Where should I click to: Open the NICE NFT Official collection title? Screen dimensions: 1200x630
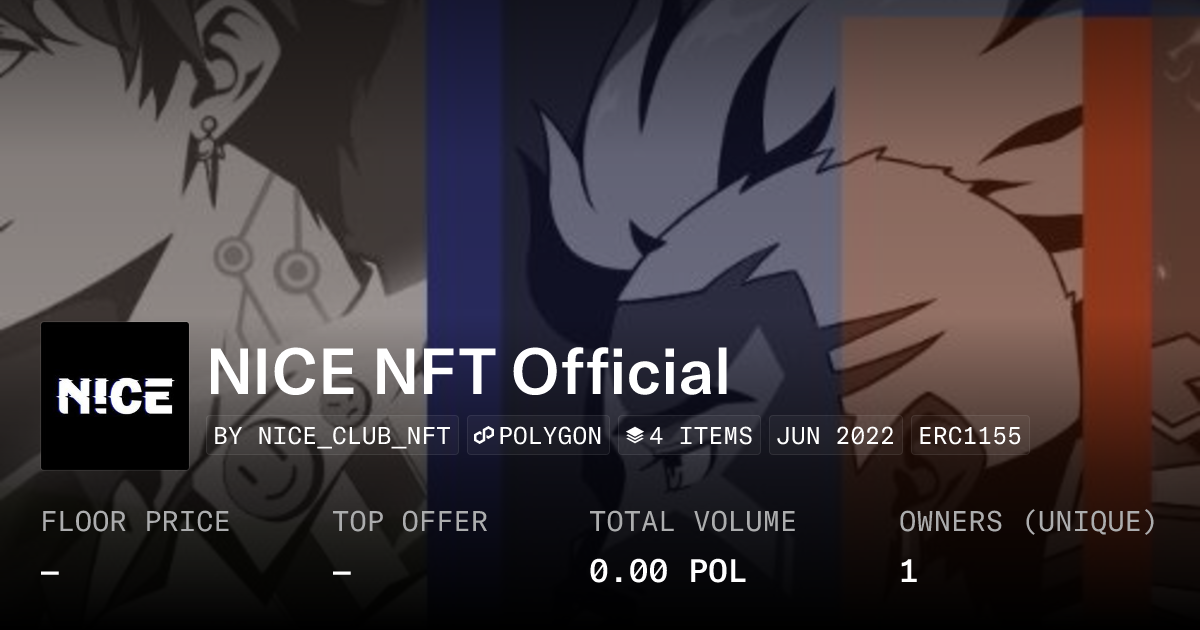click(x=468, y=372)
